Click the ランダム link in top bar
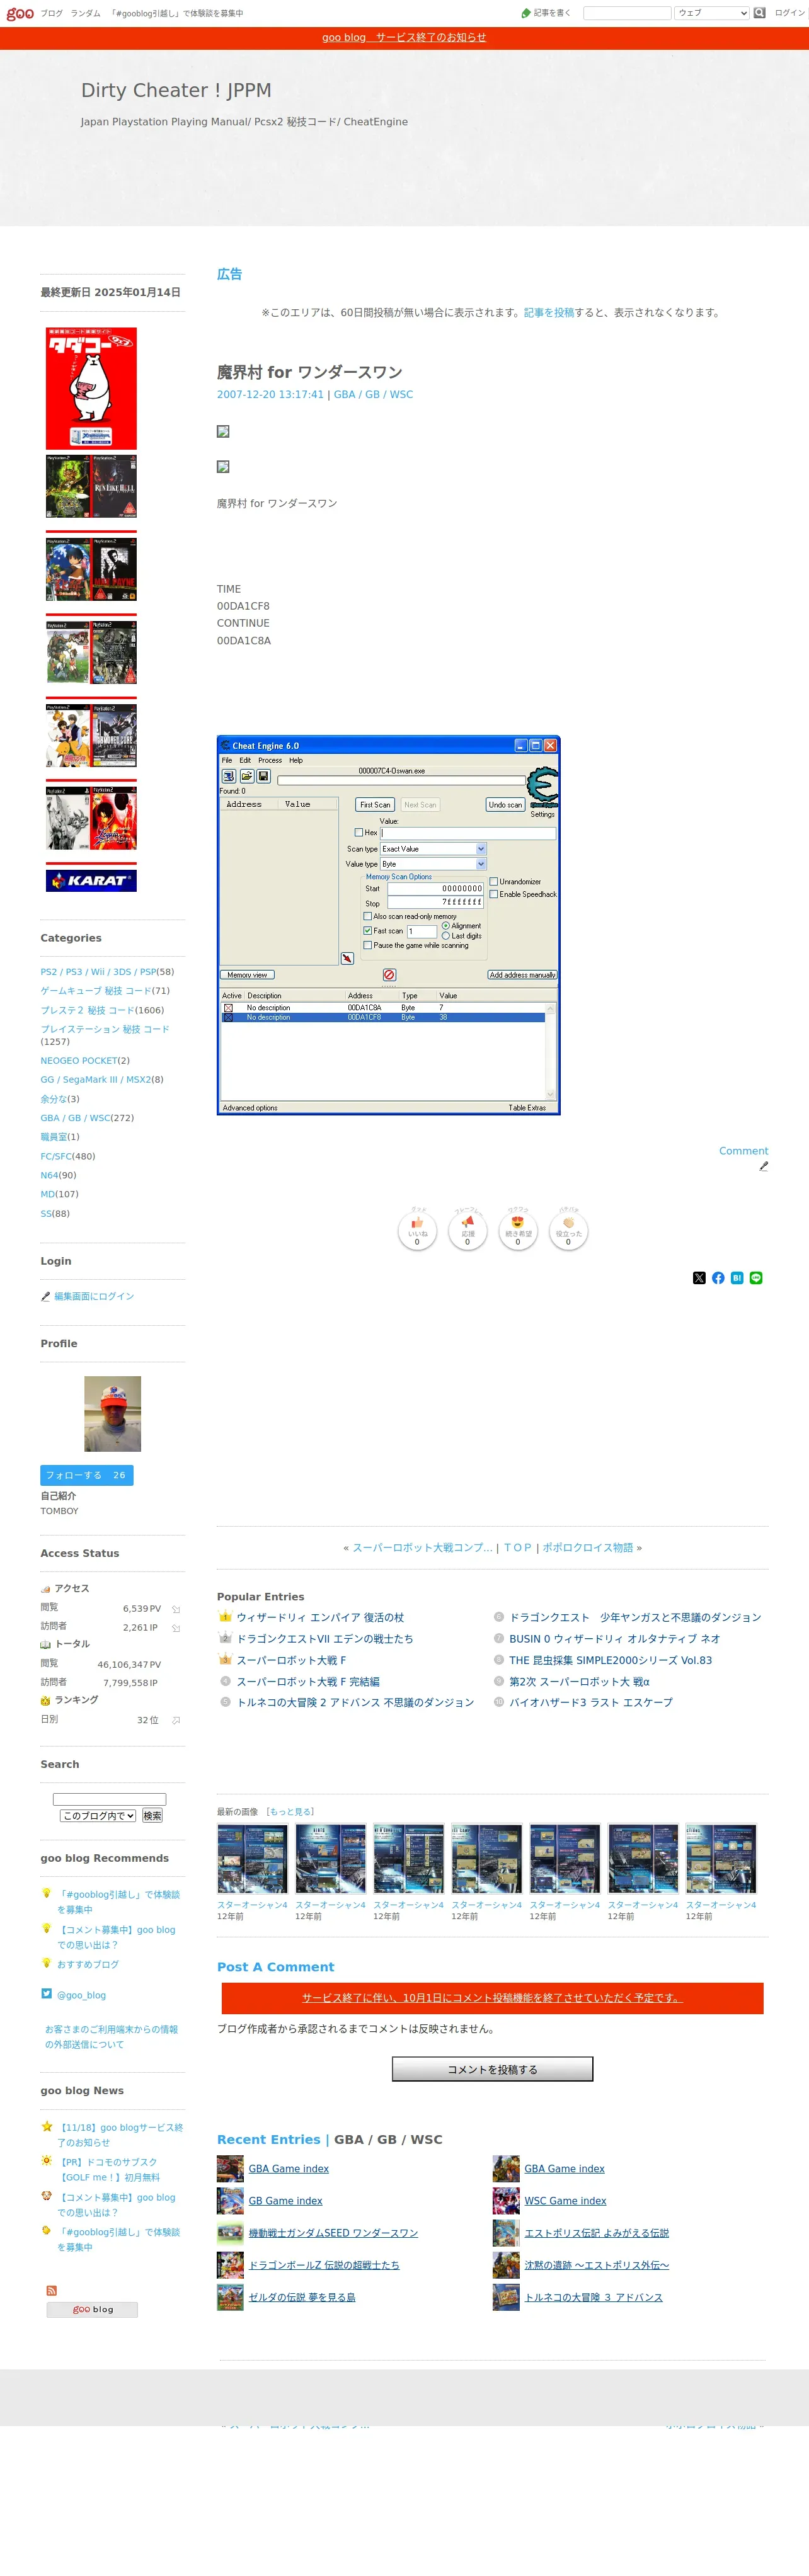 [85, 13]
